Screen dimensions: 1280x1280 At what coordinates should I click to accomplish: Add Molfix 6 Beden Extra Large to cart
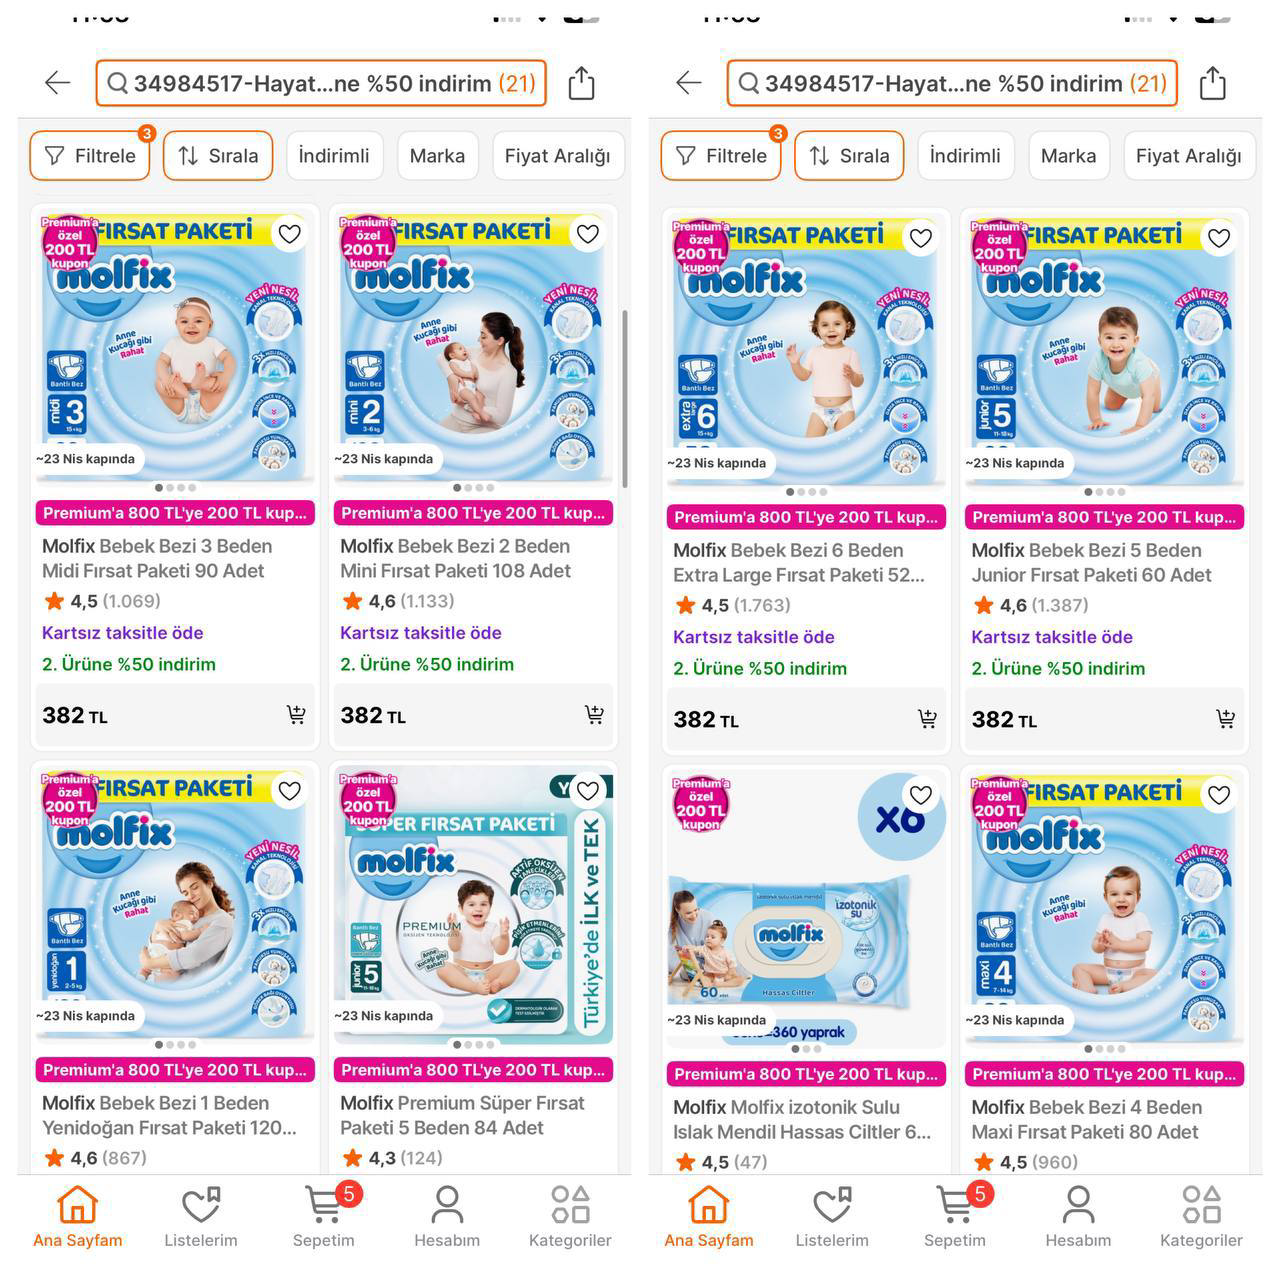point(927,719)
